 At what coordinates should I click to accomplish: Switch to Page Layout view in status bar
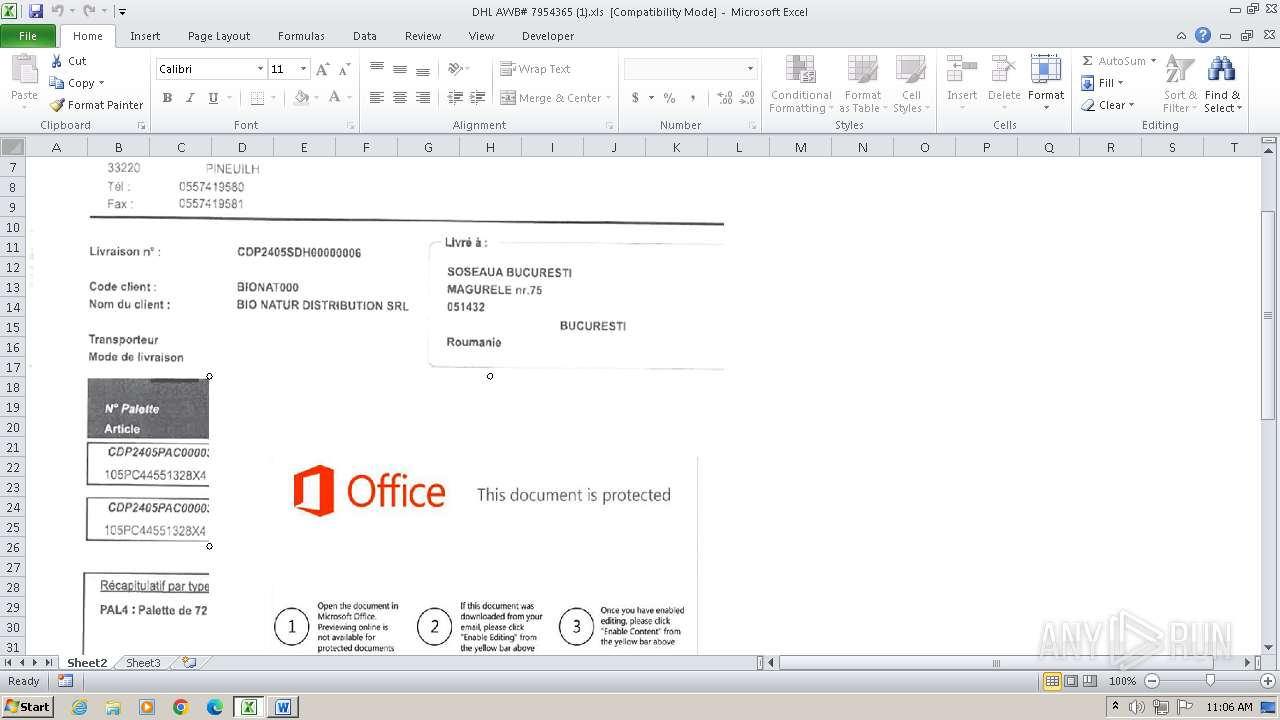pos(1071,681)
